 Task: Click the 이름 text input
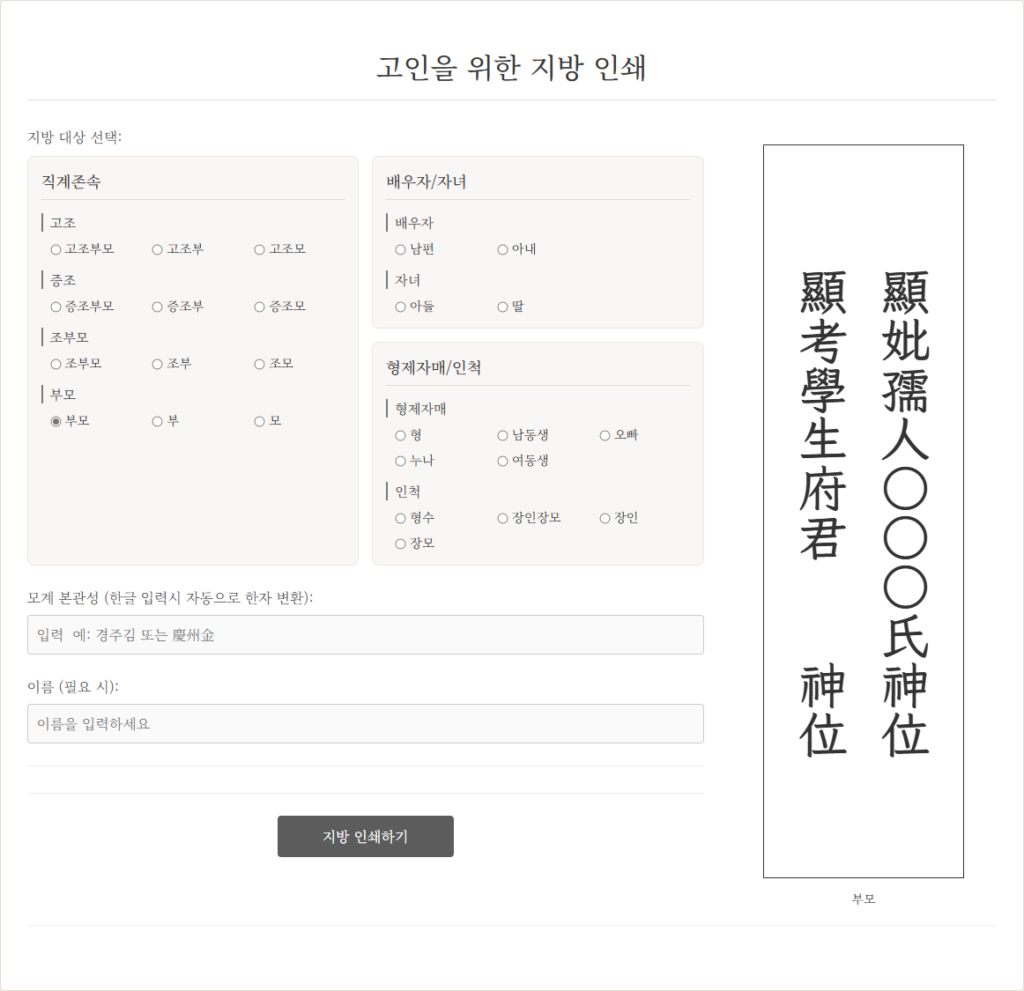(365, 723)
